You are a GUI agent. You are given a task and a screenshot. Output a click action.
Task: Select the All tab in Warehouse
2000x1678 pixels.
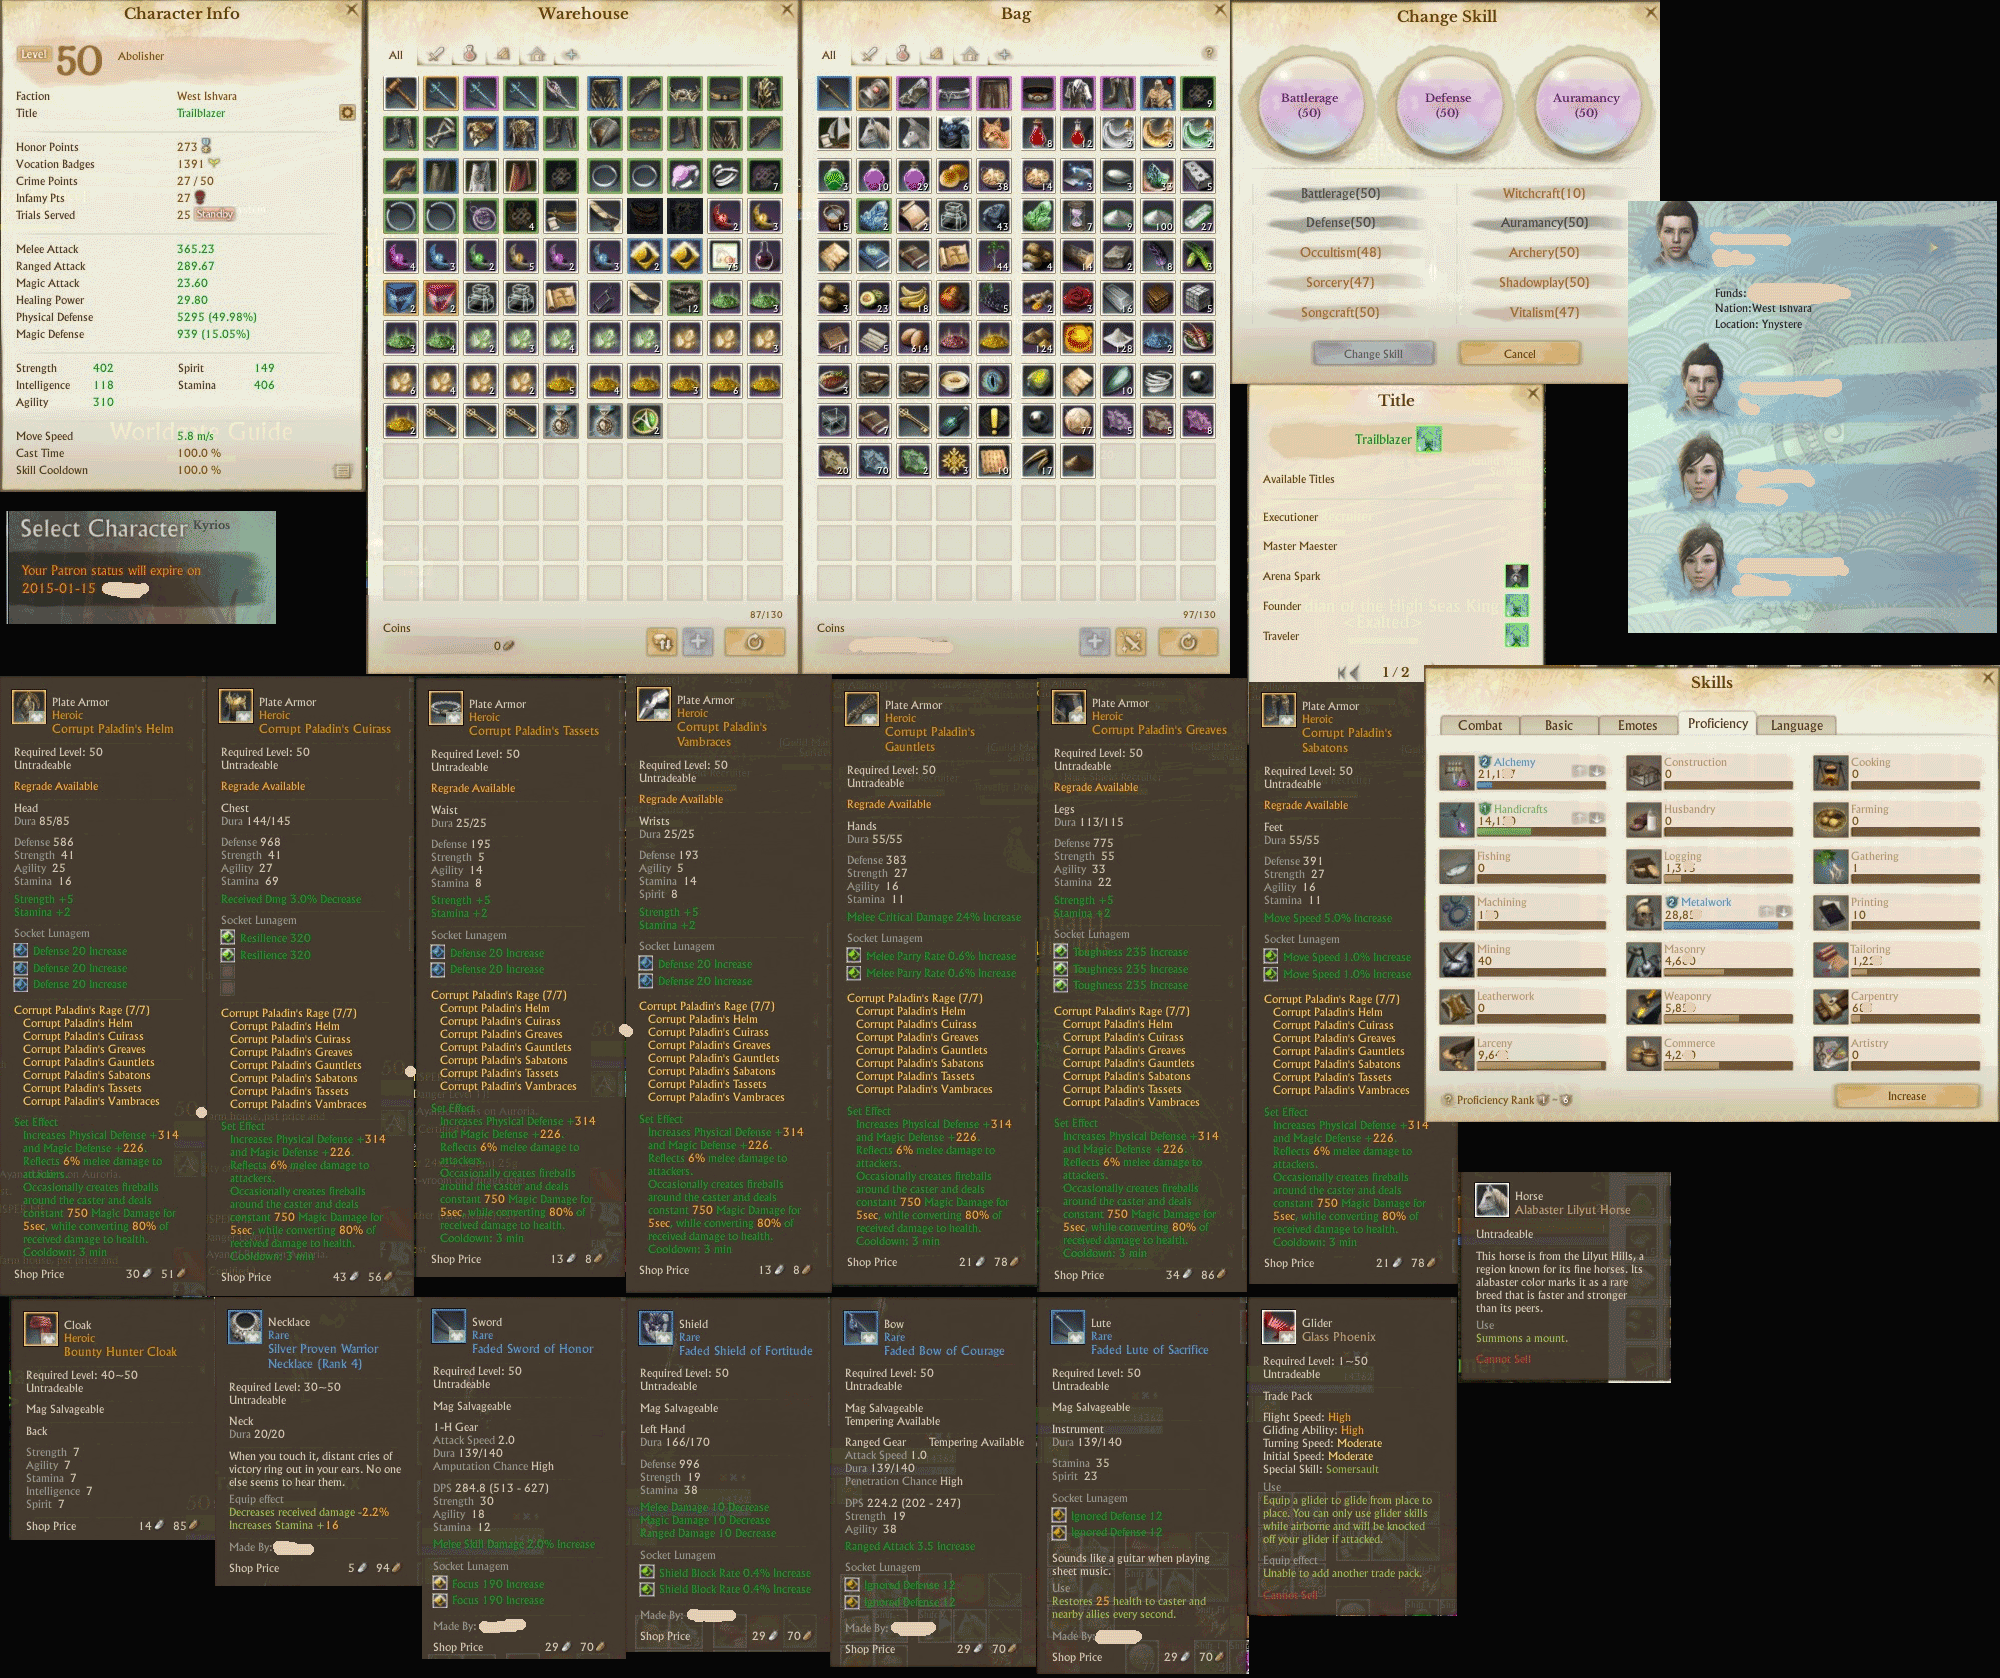(396, 55)
